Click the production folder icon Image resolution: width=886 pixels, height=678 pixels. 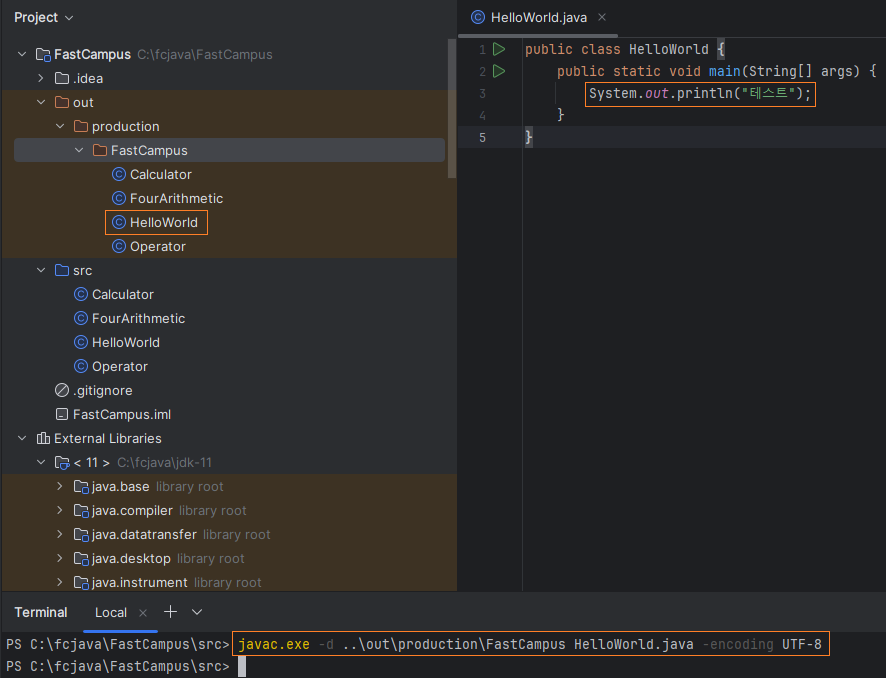pyautogui.click(x=81, y=126)
